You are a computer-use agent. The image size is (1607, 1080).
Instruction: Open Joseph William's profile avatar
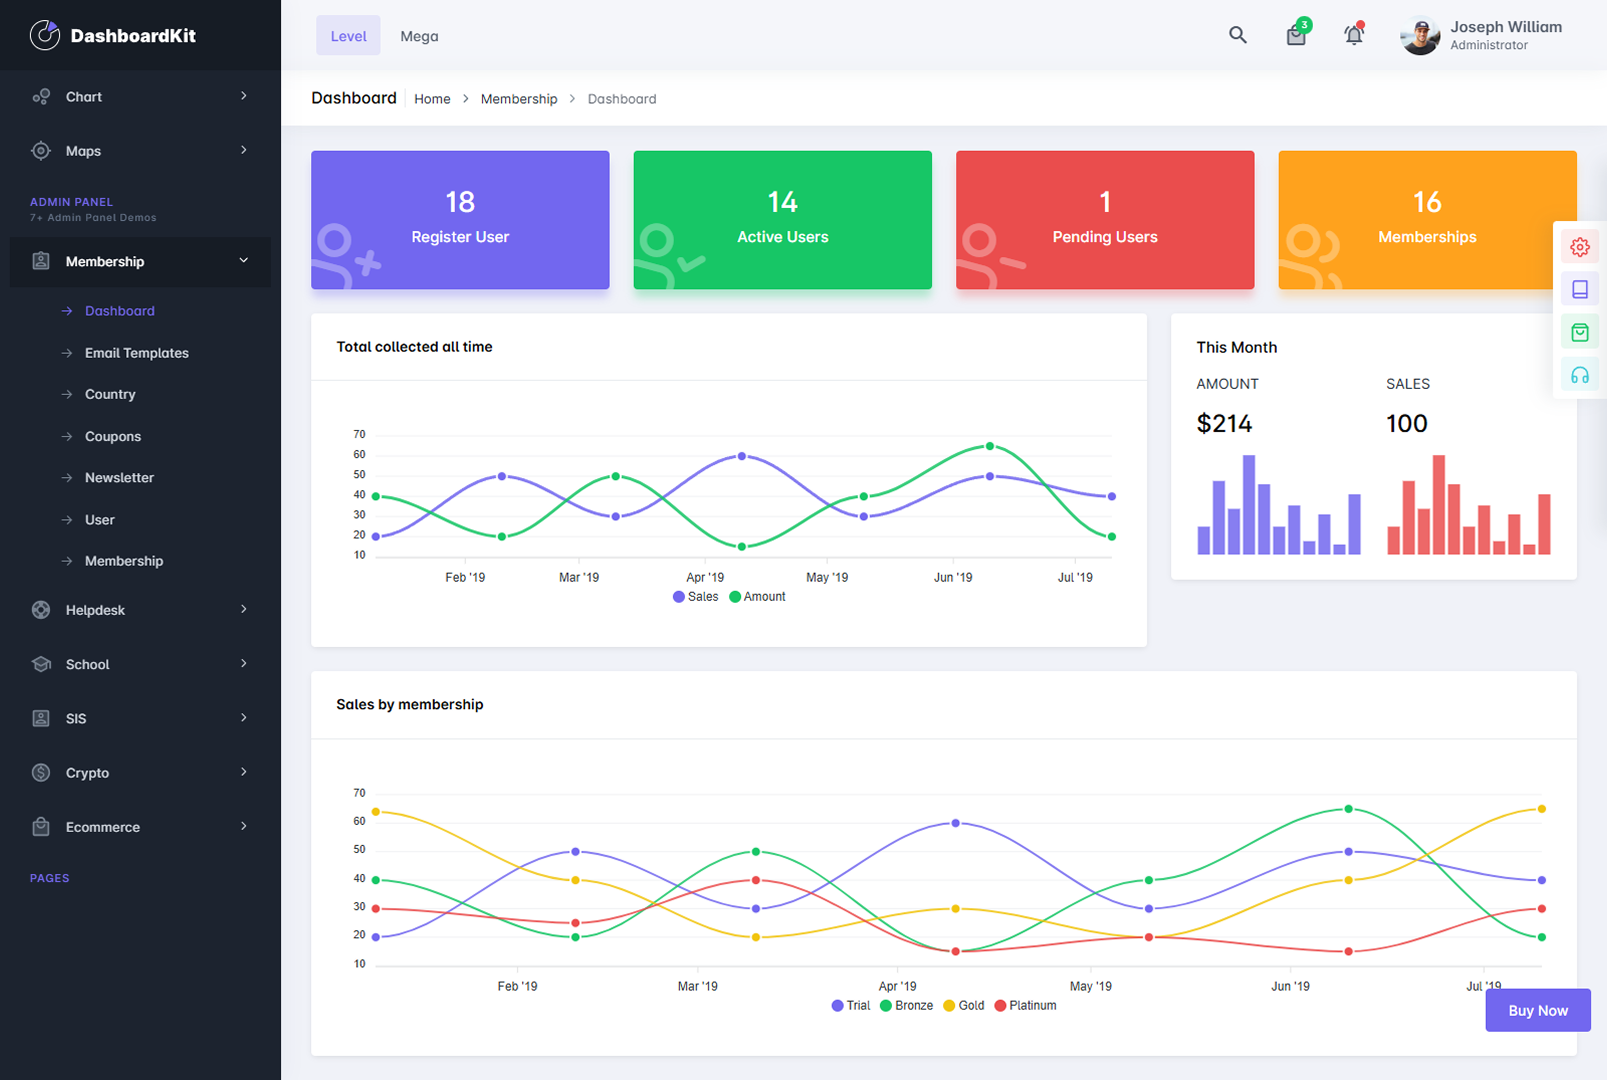[1419, 36]
